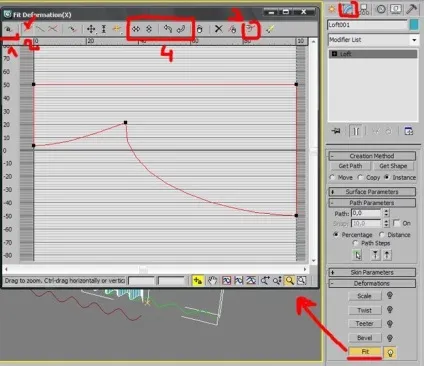424x366 pixels.
Task: Click Swap Deform Curves icon
Action: pyautogui.click(x=72, y=29)
